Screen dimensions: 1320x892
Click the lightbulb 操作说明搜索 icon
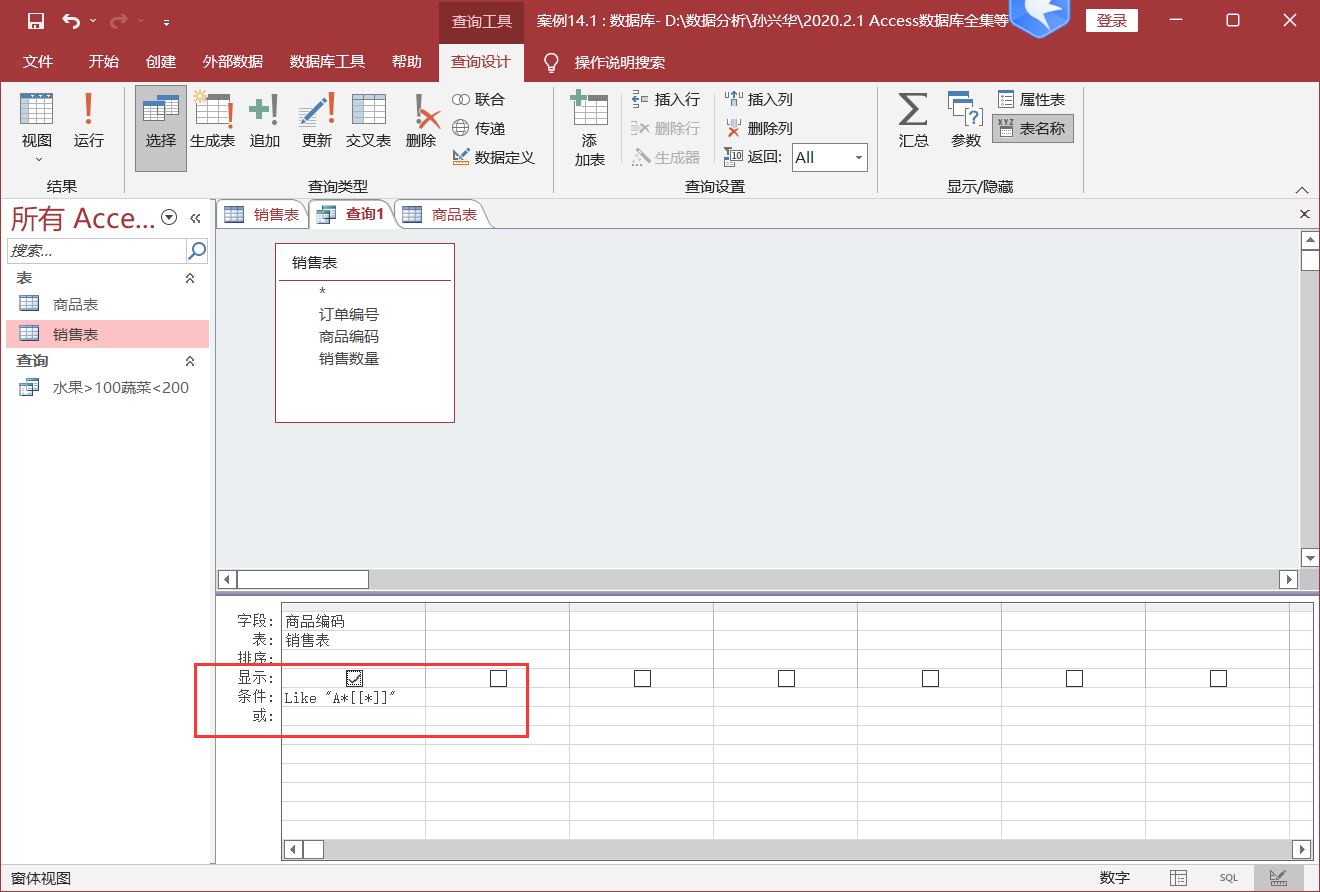click(x=551, y=62)
